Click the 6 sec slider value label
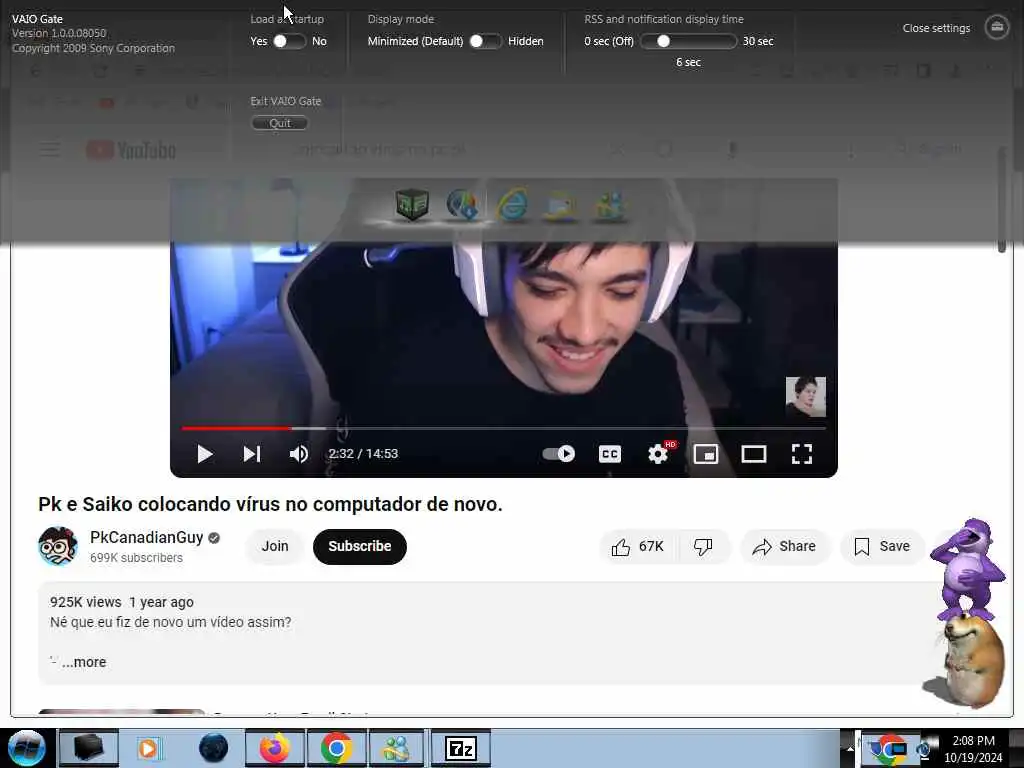This screenshot has height=768, width=1024. [x=688, y=62]
